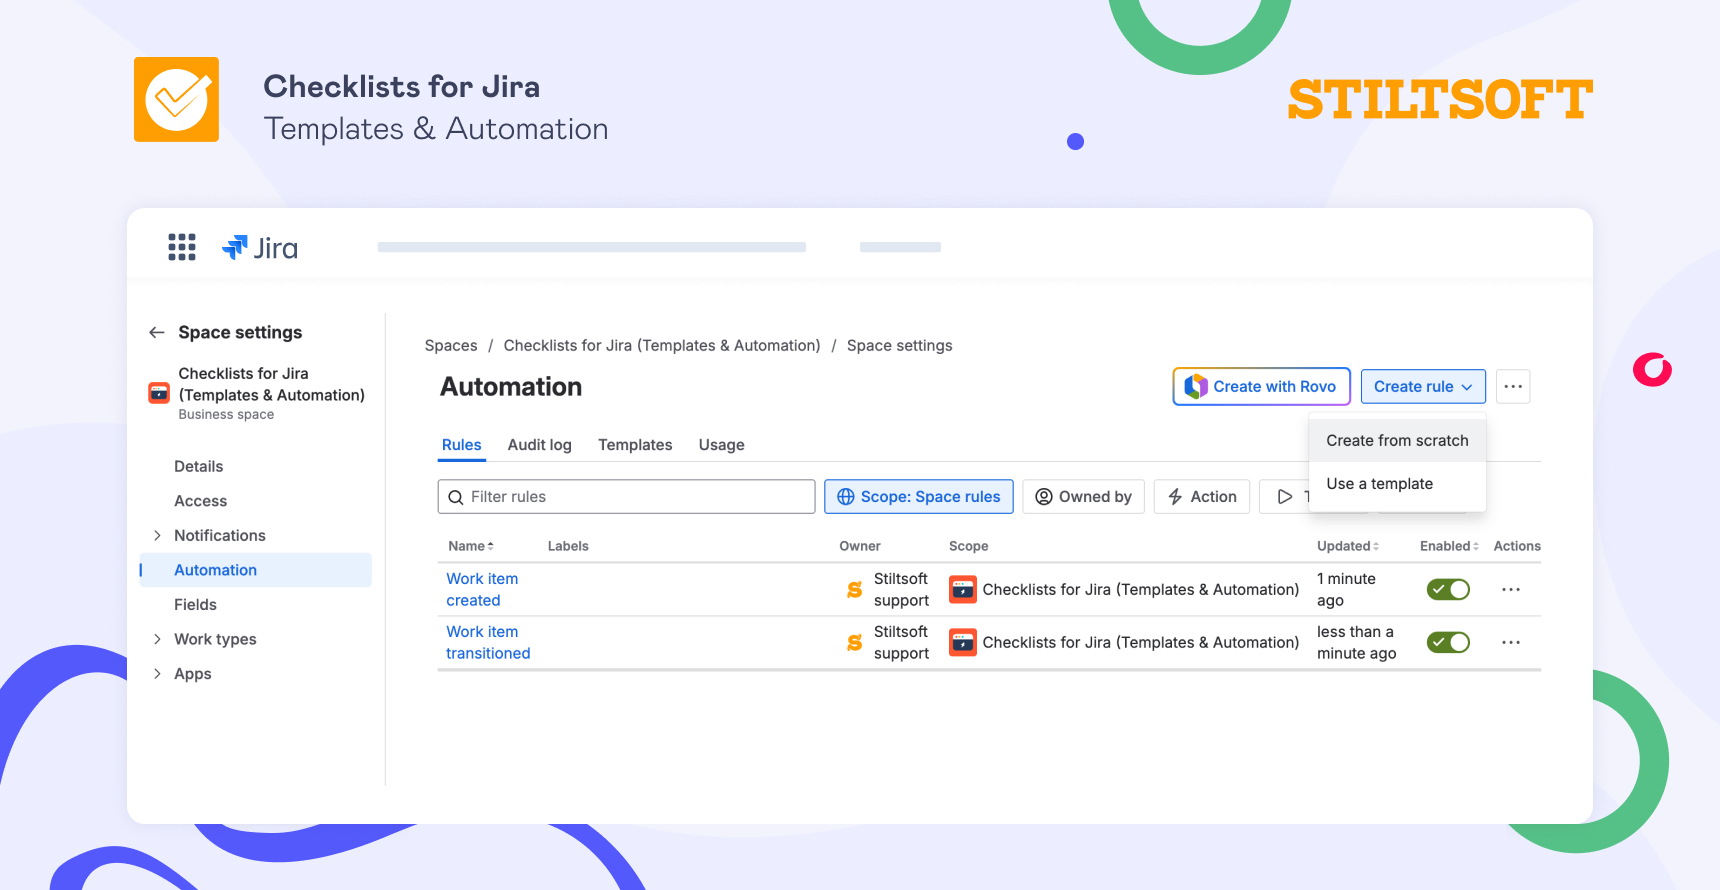Switch to the Audit log tab
1720x890 pixels.
tap(540, 445)
